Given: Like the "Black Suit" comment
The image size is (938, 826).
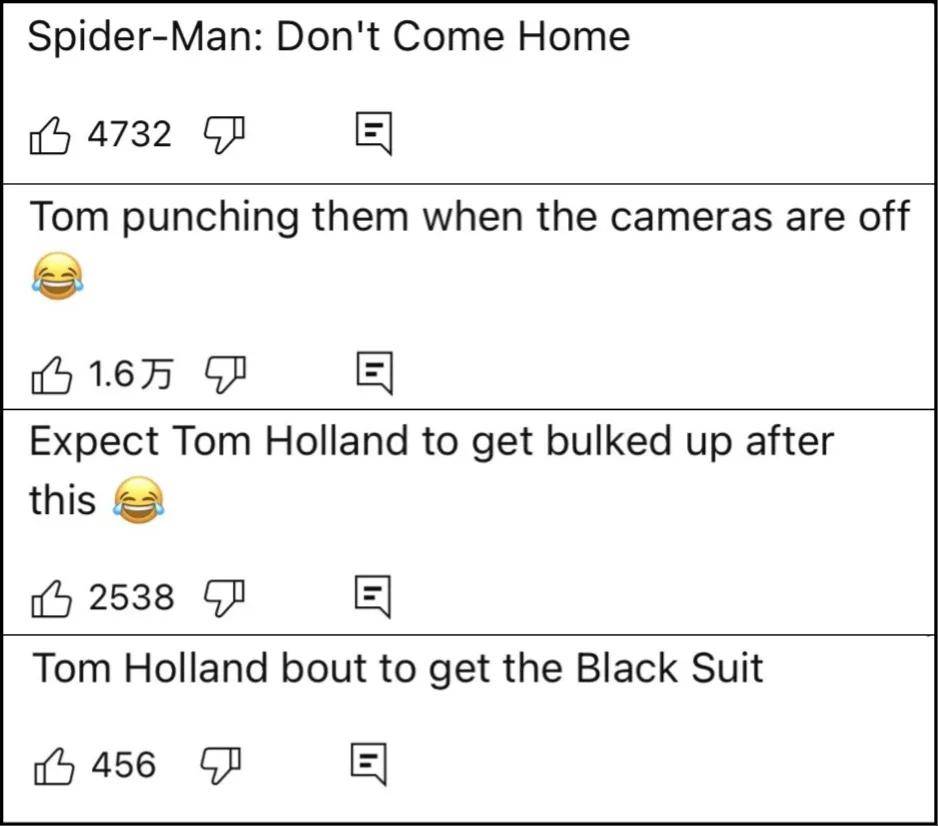Looking at the screenshot, I should tap(51, 766).
